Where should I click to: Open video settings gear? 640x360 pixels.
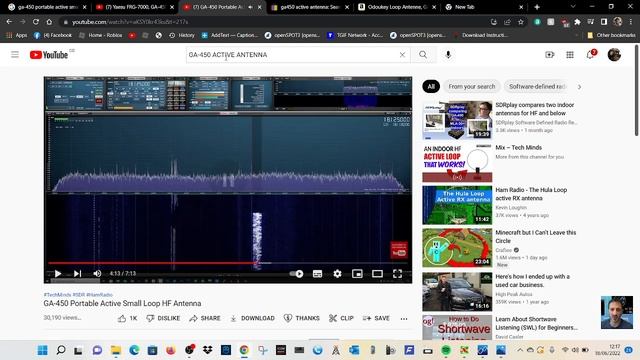tap(337, 273)
